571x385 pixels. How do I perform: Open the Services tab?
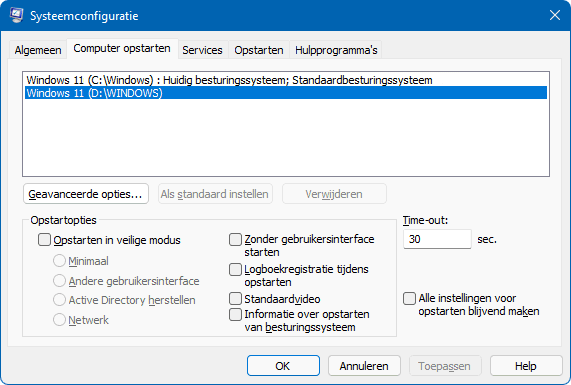(202, 50)
